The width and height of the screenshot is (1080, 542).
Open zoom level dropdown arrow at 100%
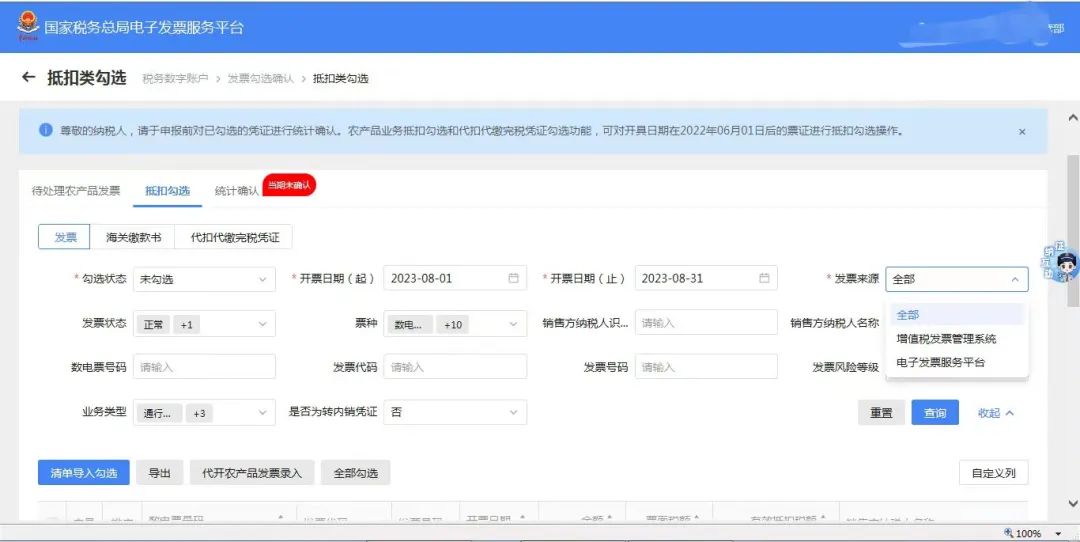point(1058,534)
